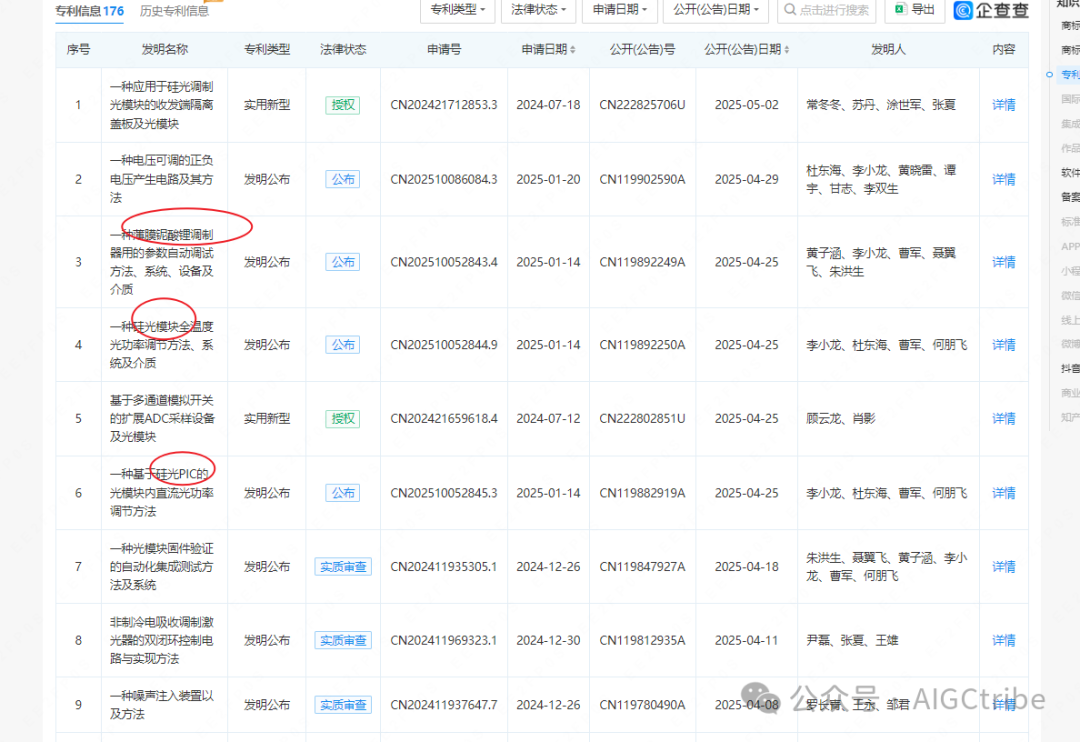Click publication number CN222825706U
The width and height of the screenshot is (1080, 742).
point(643,105)
